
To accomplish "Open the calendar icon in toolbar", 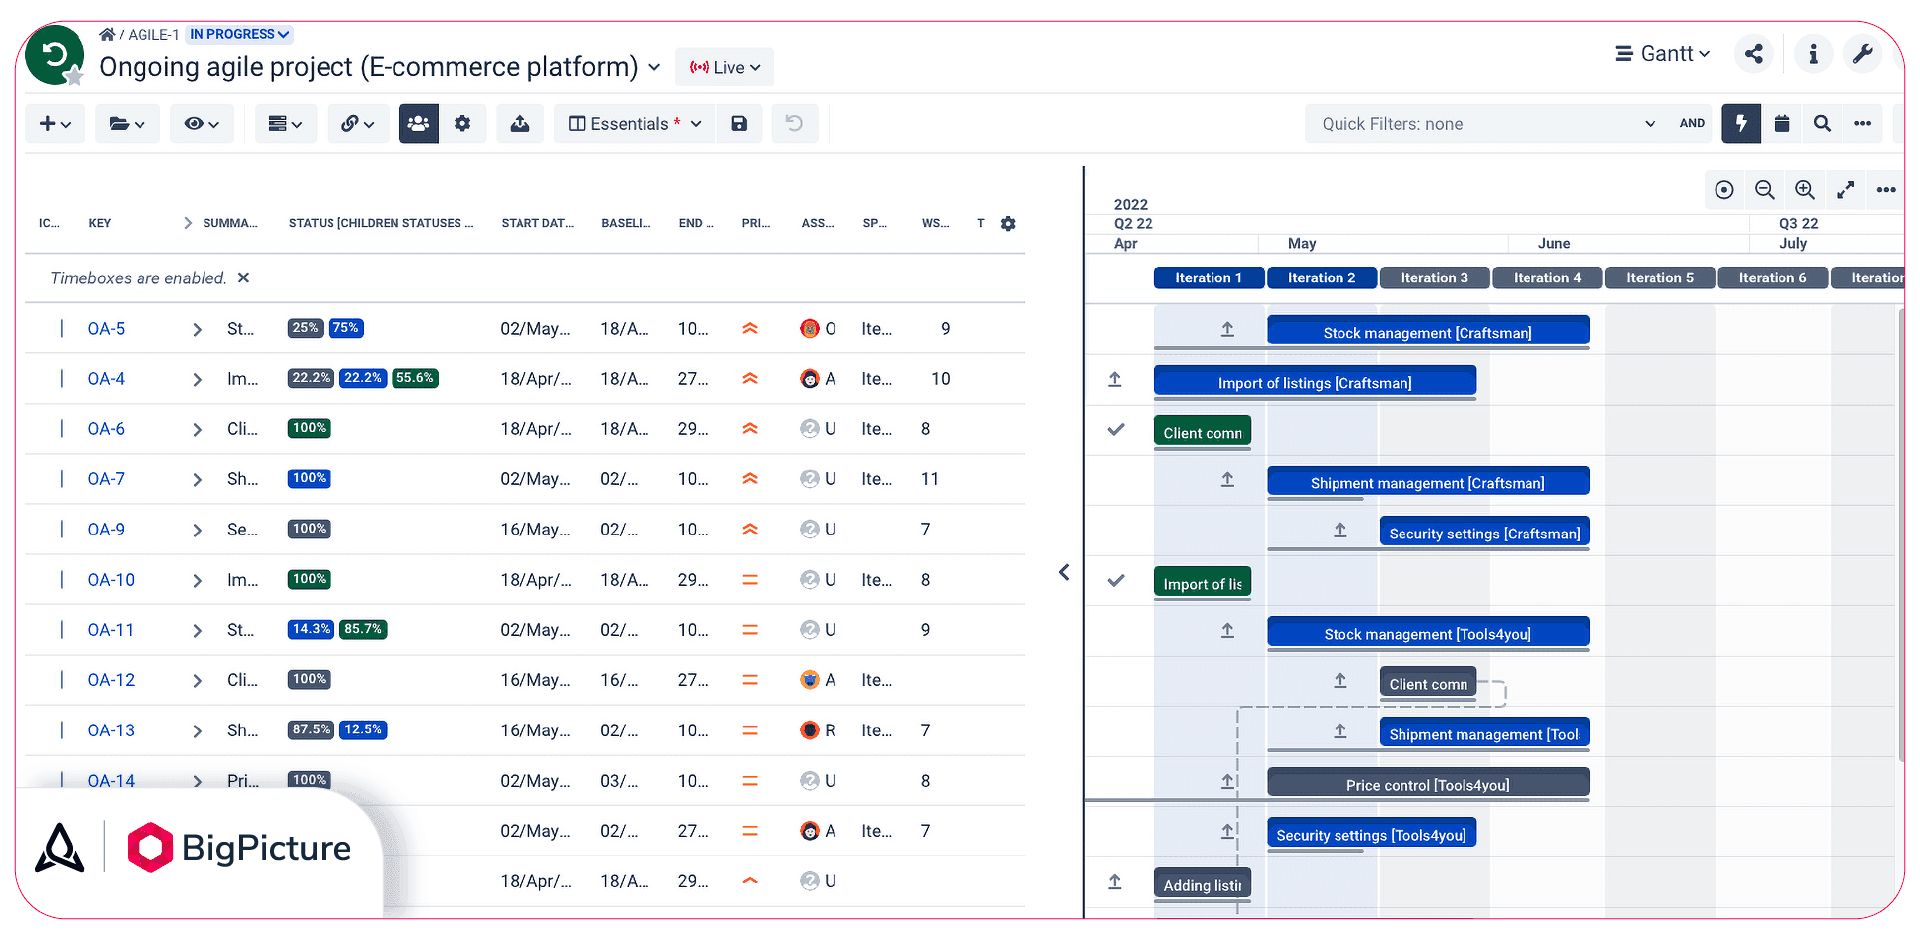I will (1782, 124).
